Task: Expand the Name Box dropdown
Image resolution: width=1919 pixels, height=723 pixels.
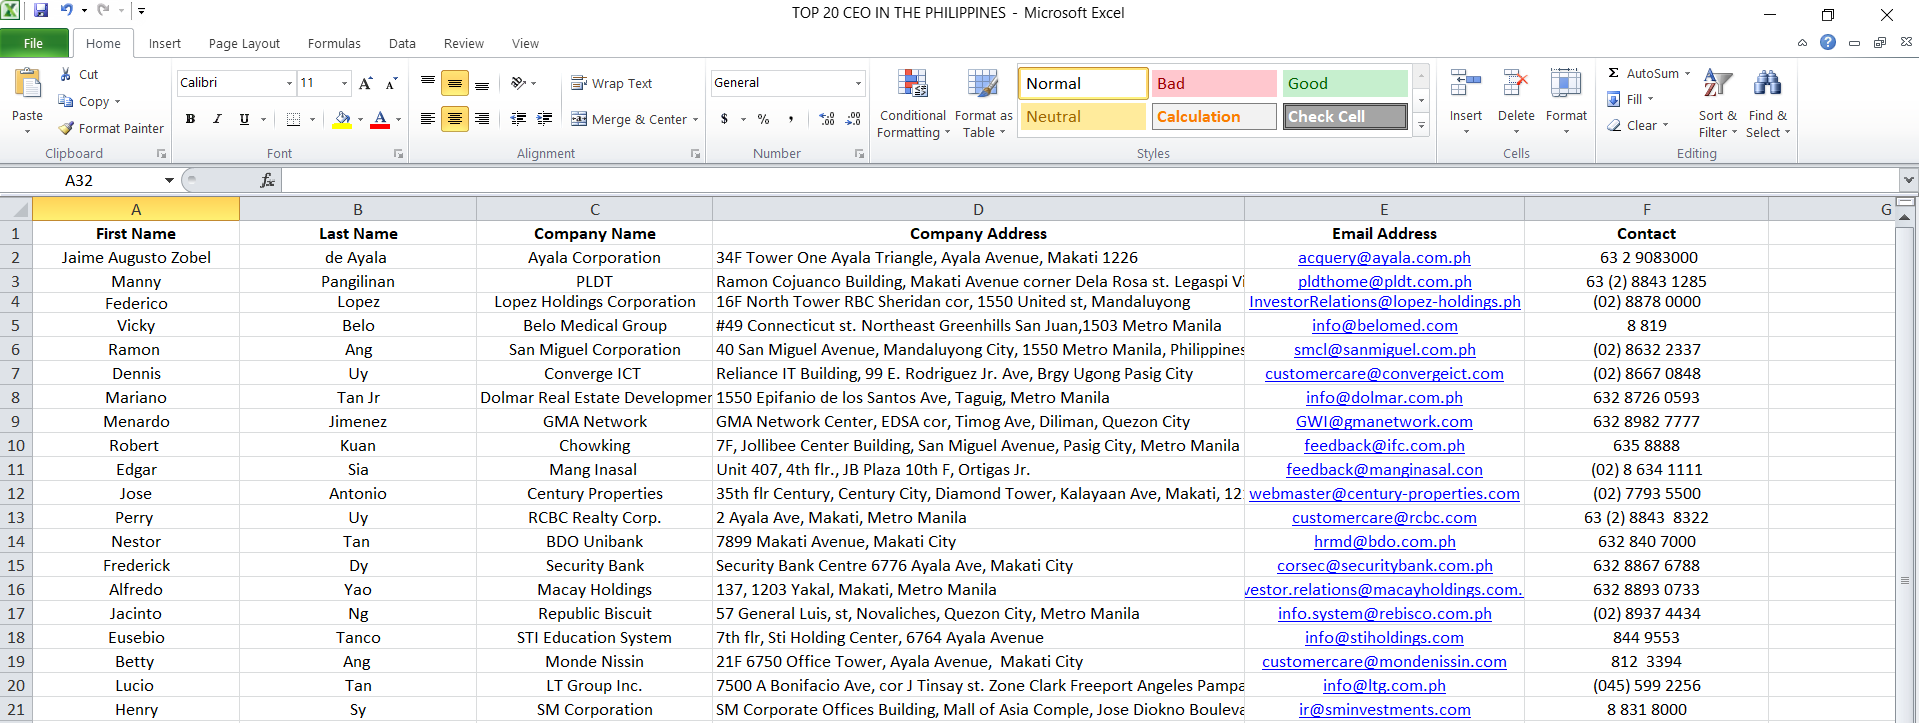Action: (169, 180)
